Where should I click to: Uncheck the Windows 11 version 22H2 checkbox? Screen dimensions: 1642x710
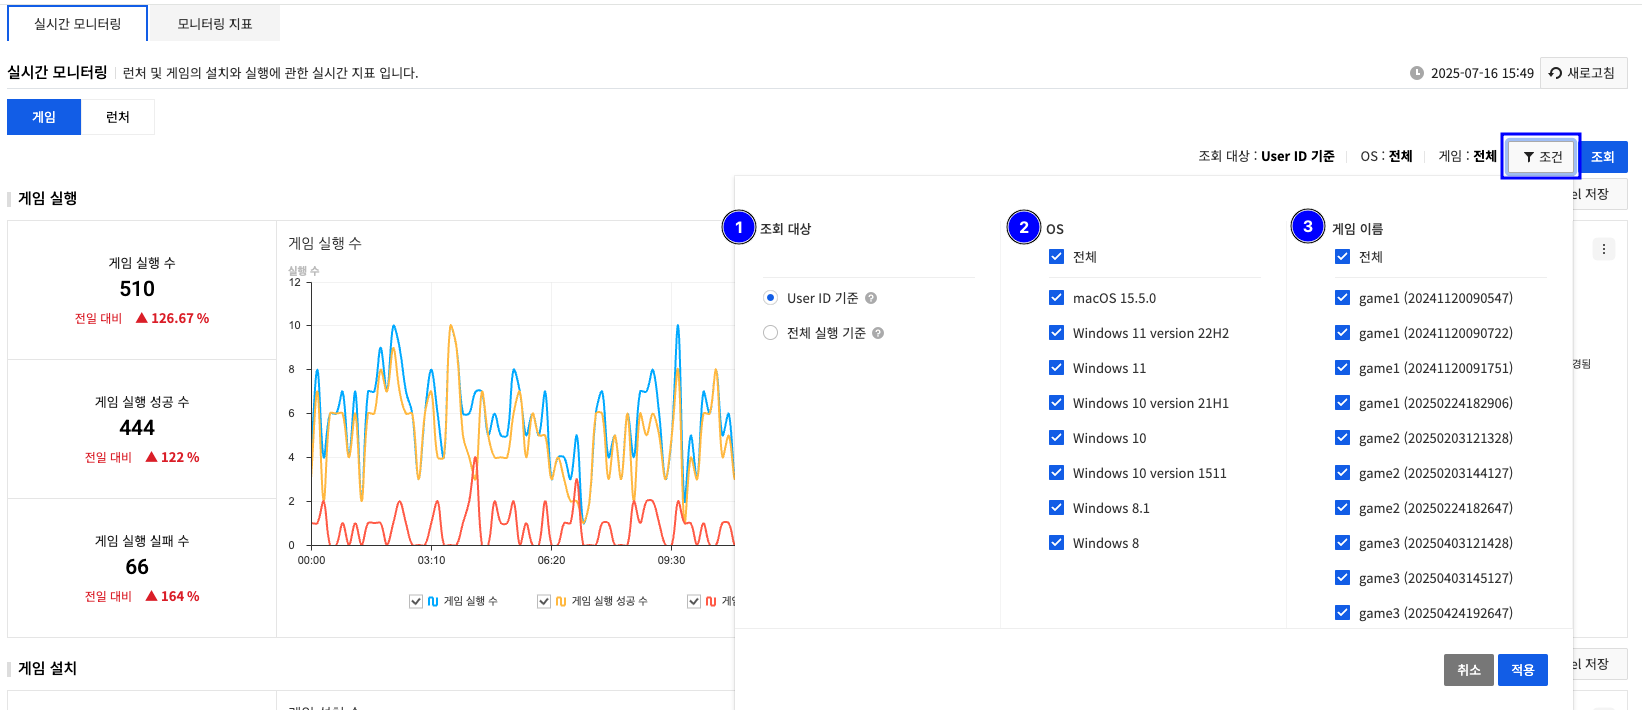(1056, 333)
